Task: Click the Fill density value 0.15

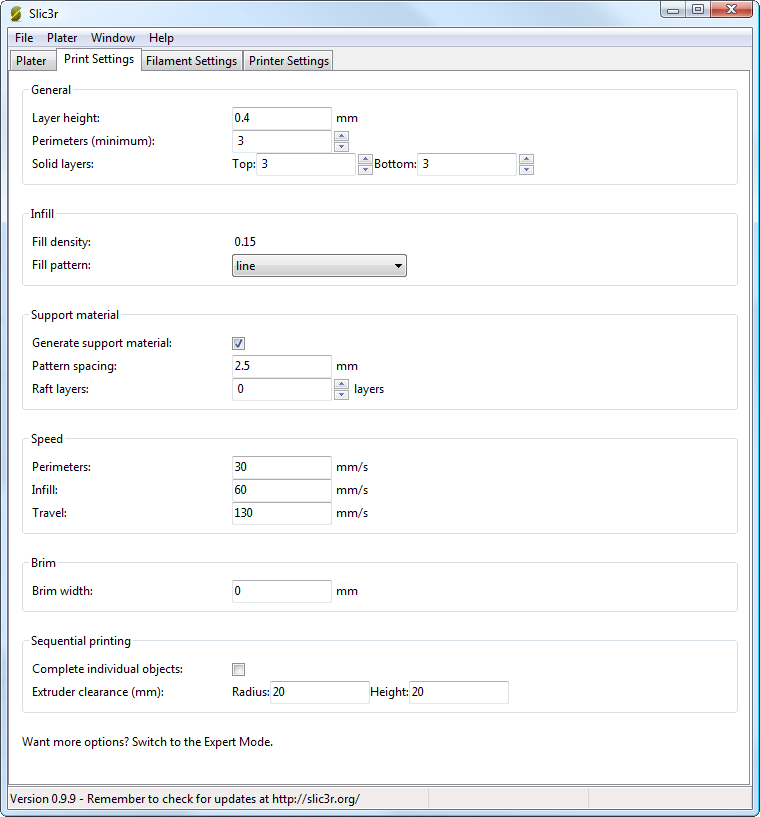Action: (245, 242)
